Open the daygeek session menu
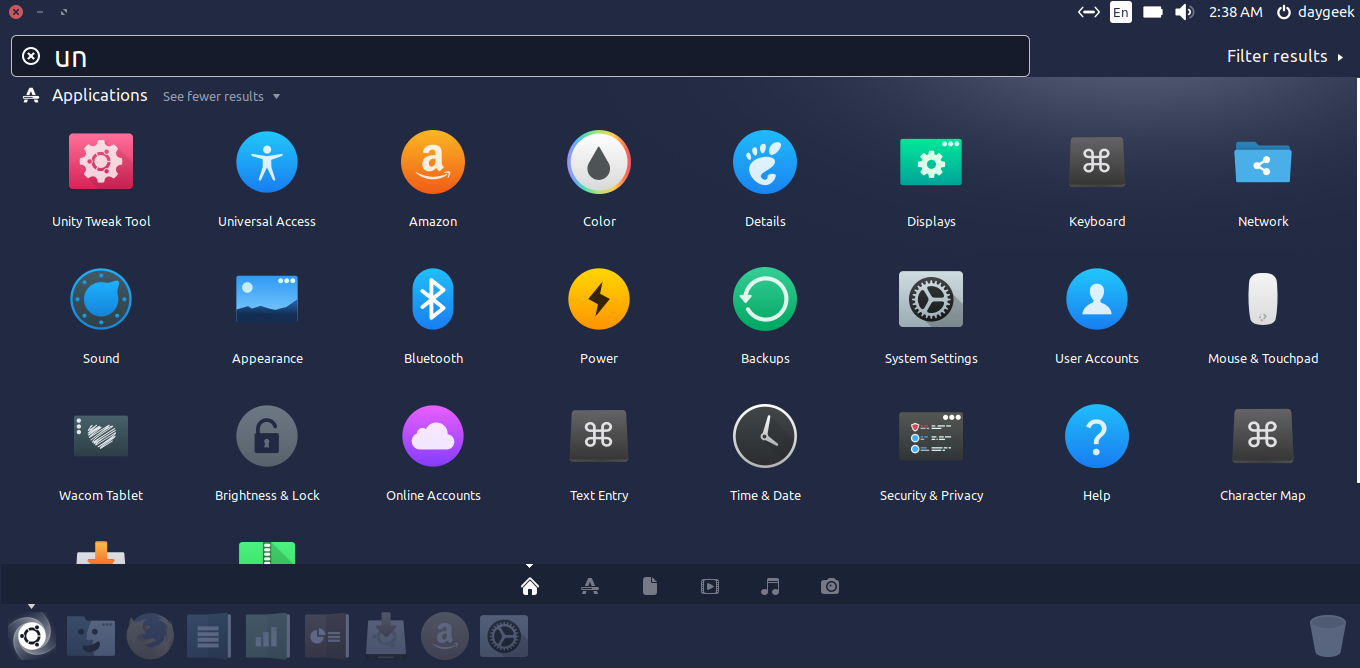 point(1315,12)
